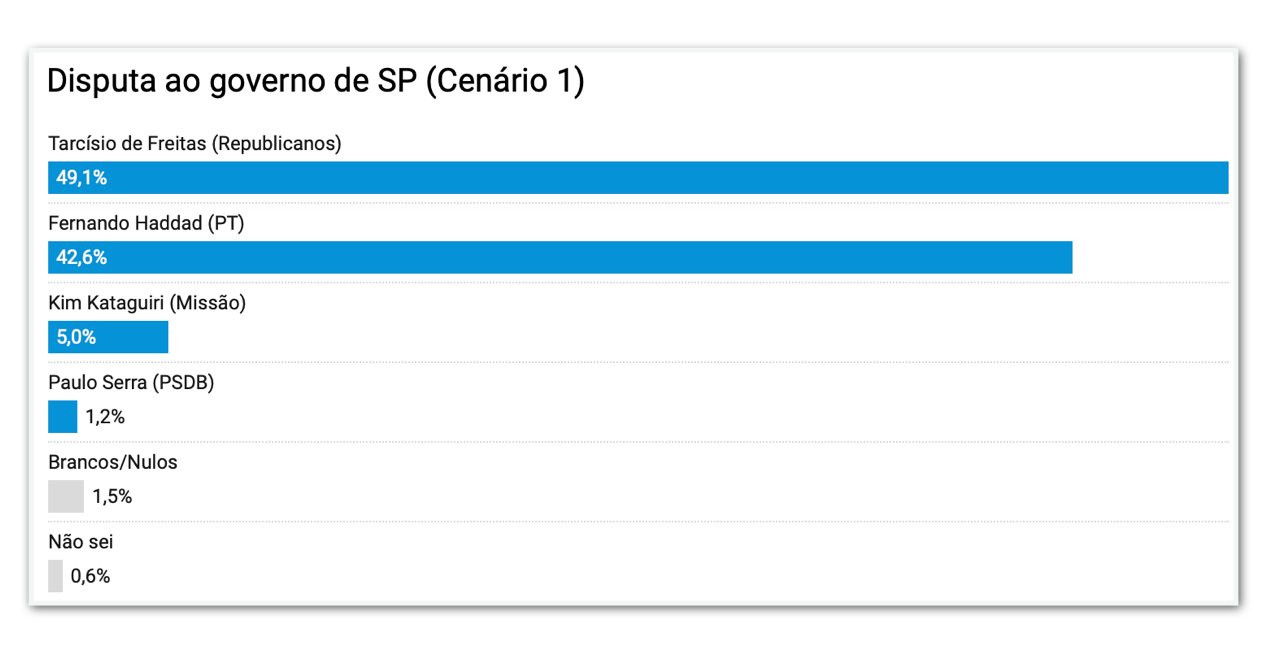Select the Não sei label
Viewport: 1286px width, 658px height.
click(79, 542)
